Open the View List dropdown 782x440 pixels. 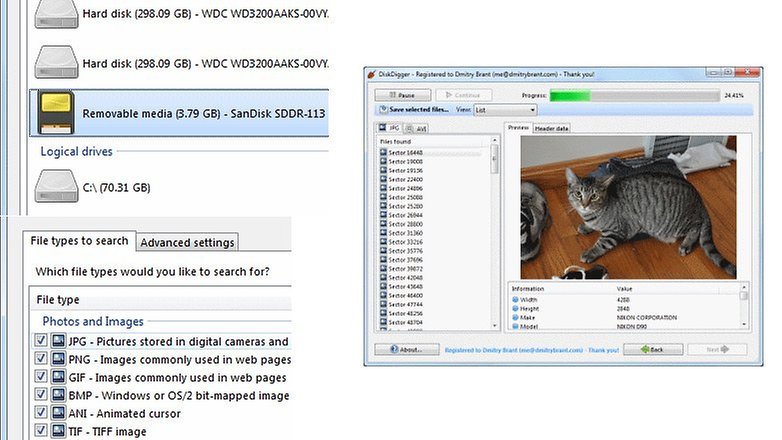[506, 109]
